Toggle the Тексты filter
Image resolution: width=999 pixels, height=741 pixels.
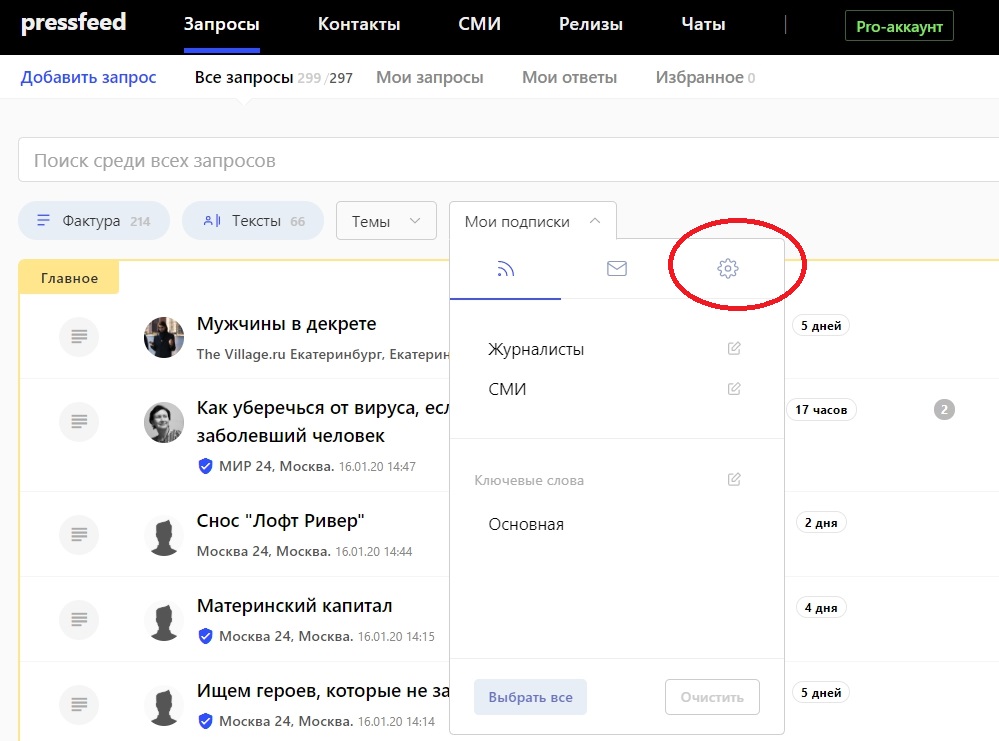click(x=253, y=221)
